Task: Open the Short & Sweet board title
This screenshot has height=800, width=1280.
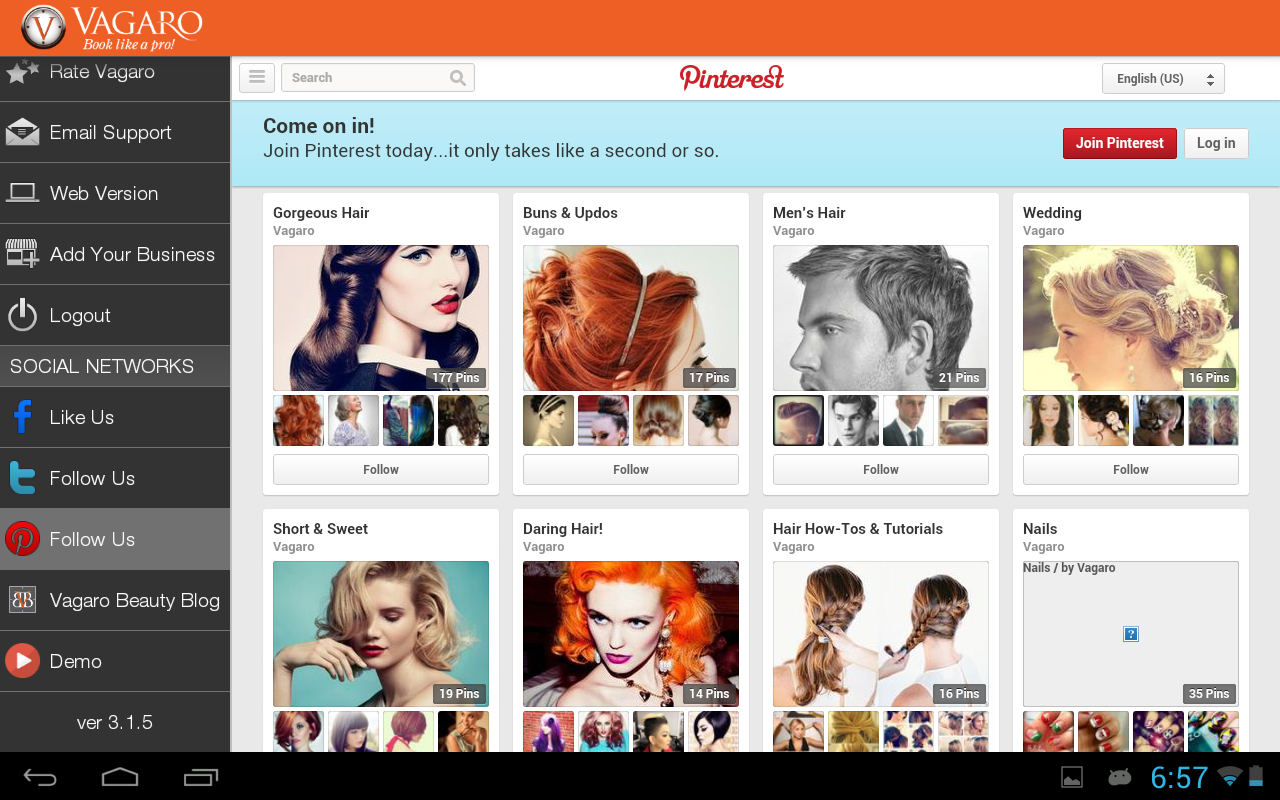Action: [320, 529]
